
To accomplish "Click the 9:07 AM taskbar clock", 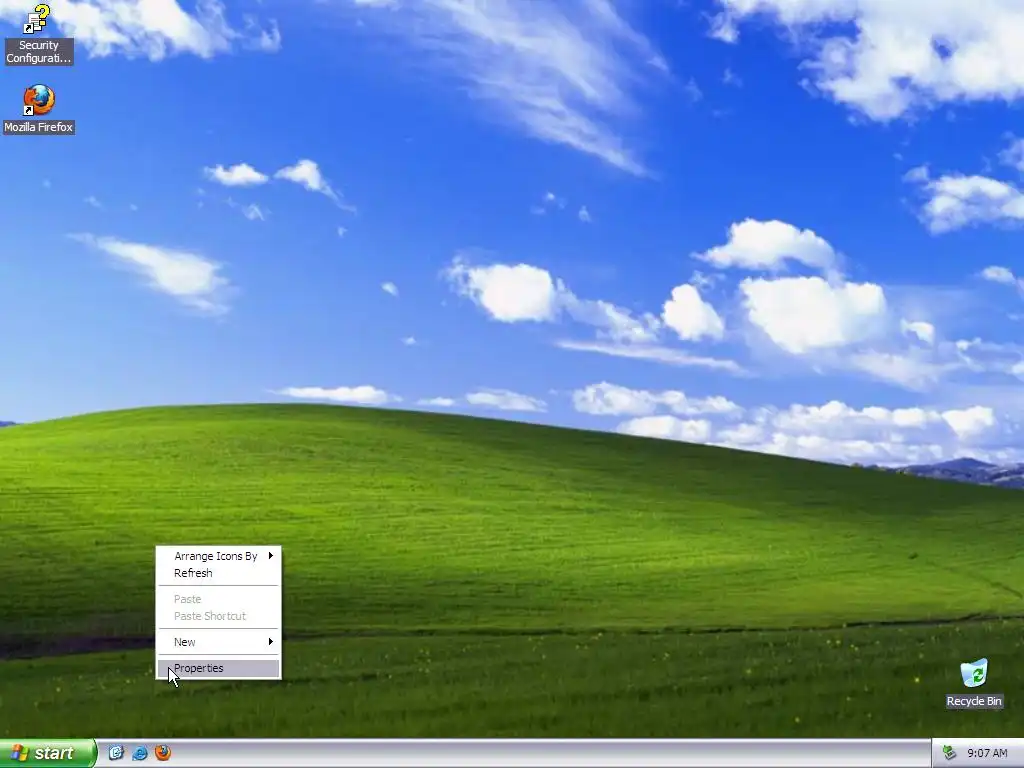I will click(987, 753).
